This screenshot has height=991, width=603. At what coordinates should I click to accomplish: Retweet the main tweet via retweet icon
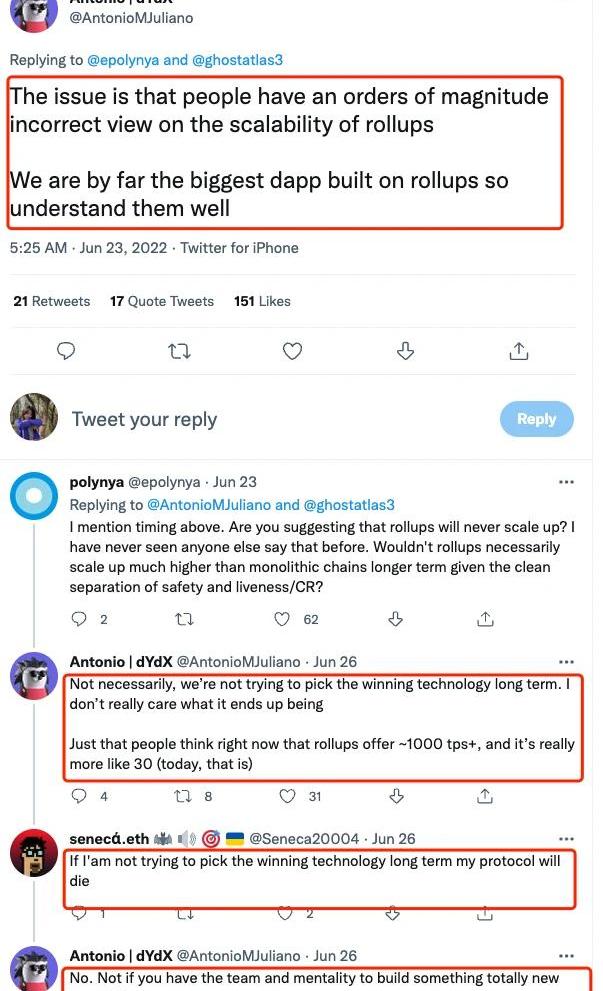coord(179,351)
